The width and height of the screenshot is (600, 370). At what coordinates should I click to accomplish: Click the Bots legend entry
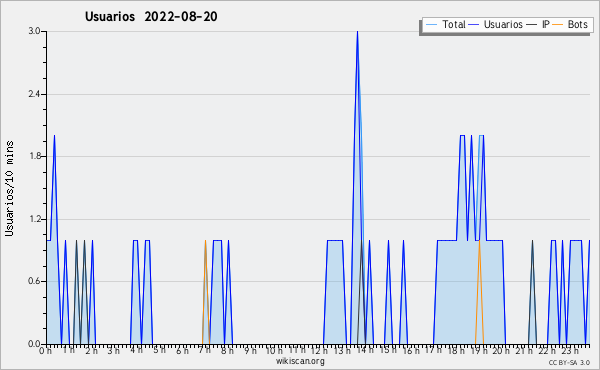tap(571, 24)
